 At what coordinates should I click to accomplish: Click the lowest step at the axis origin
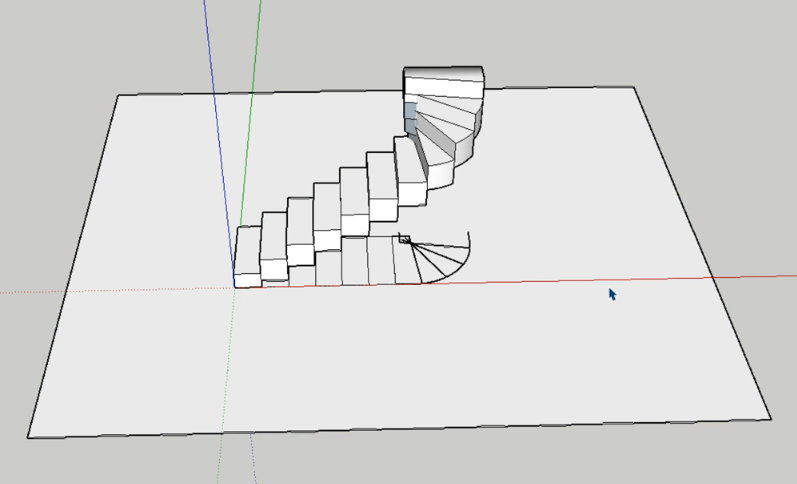248,257
